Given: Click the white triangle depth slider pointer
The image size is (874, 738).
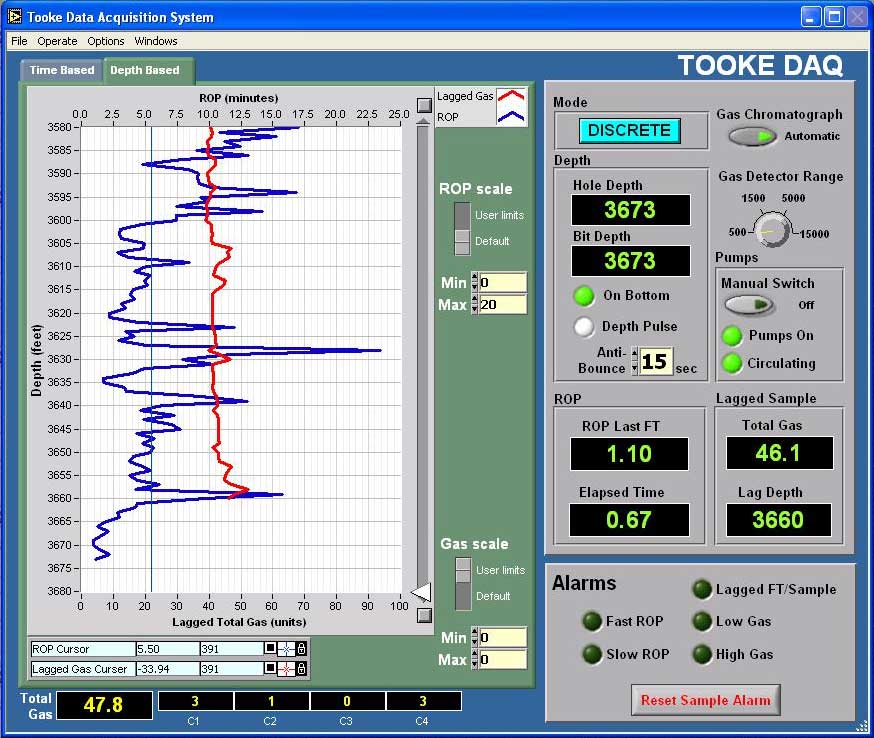Looking at the screenshot, I should click(x=421, y=592).
